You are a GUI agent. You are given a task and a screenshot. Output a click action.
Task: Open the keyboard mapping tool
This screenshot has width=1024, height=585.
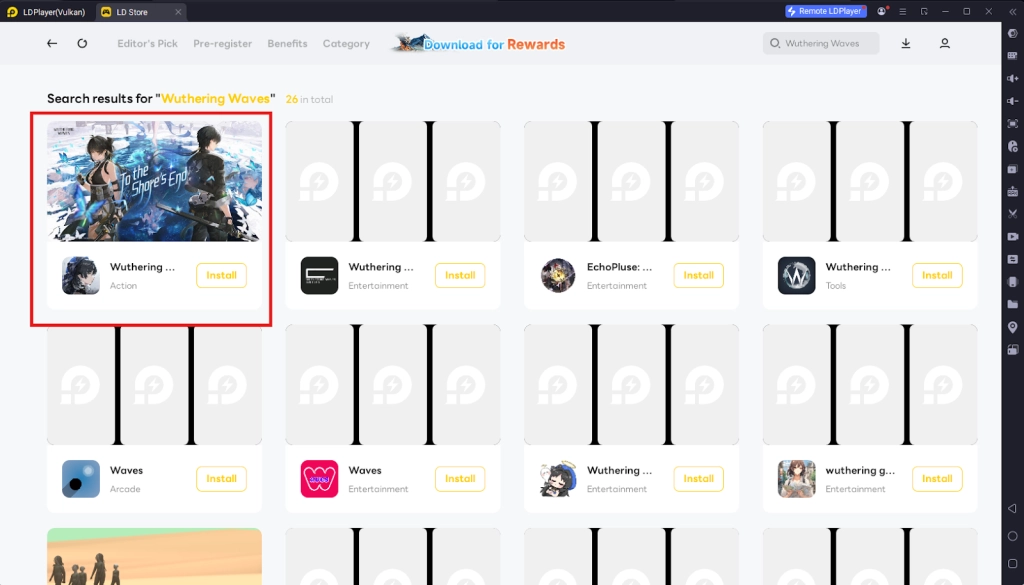coord(1013,56)
